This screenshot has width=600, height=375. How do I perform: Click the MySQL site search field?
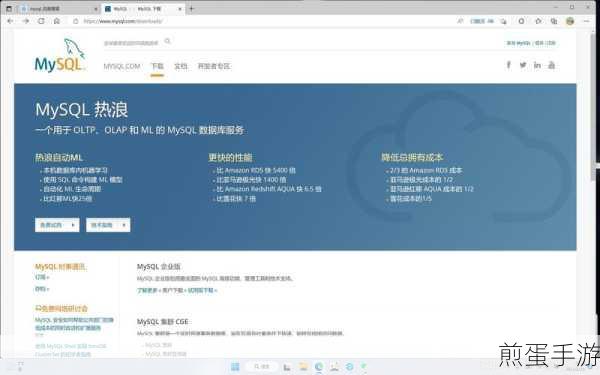[131, 43]
